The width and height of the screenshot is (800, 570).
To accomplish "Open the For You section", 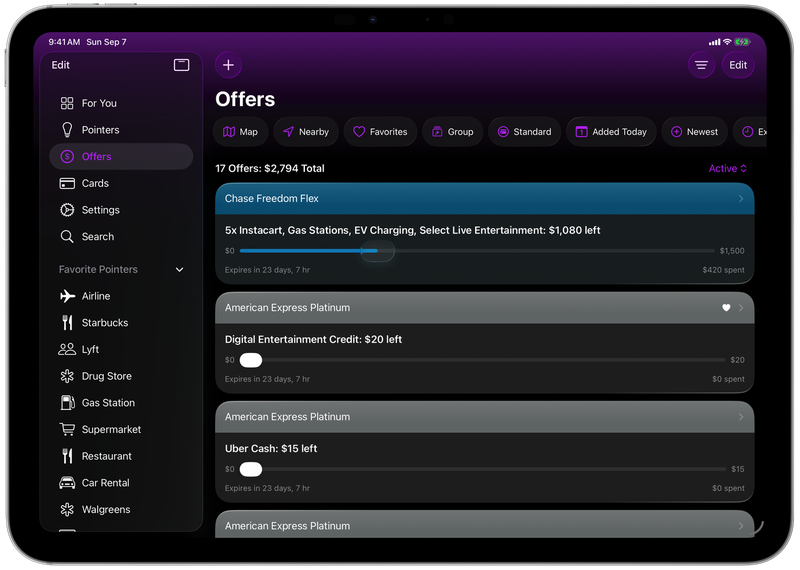I will click(121, 103).
